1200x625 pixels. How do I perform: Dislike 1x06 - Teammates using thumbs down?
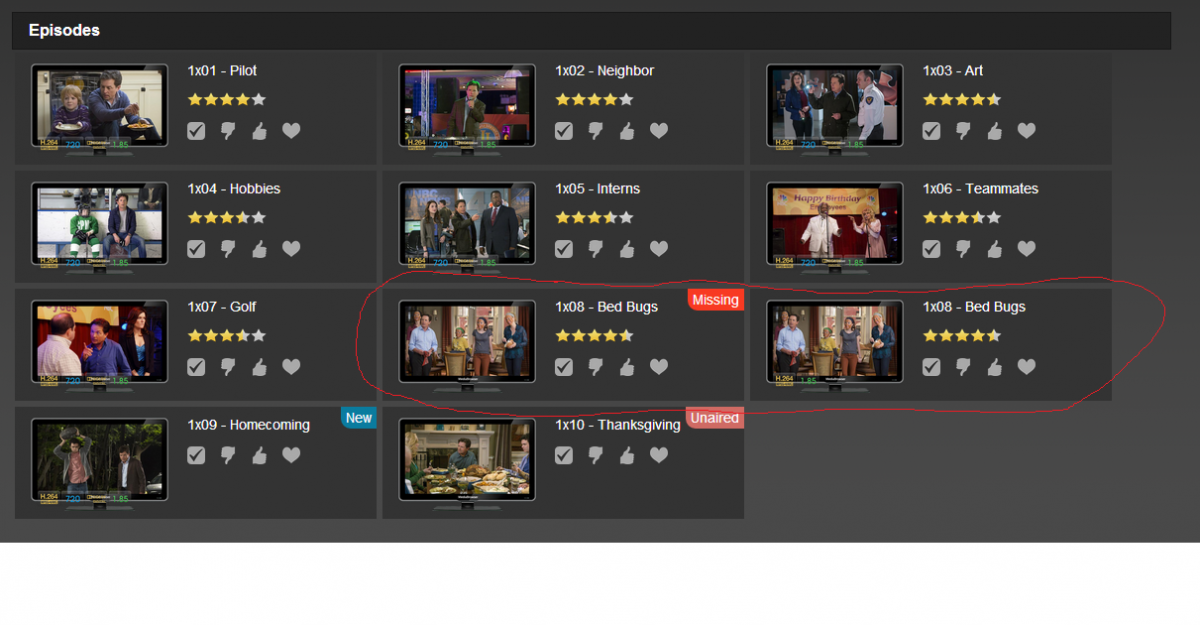[x=963, y=249]
